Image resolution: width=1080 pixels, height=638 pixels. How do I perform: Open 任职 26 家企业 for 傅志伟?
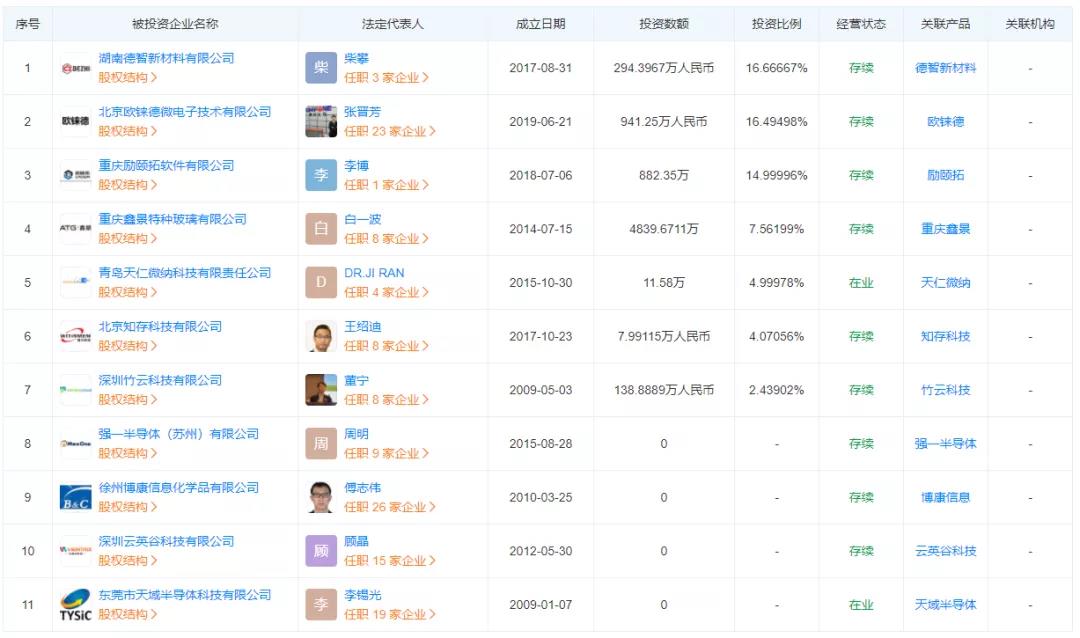click(x=389, y=507)
